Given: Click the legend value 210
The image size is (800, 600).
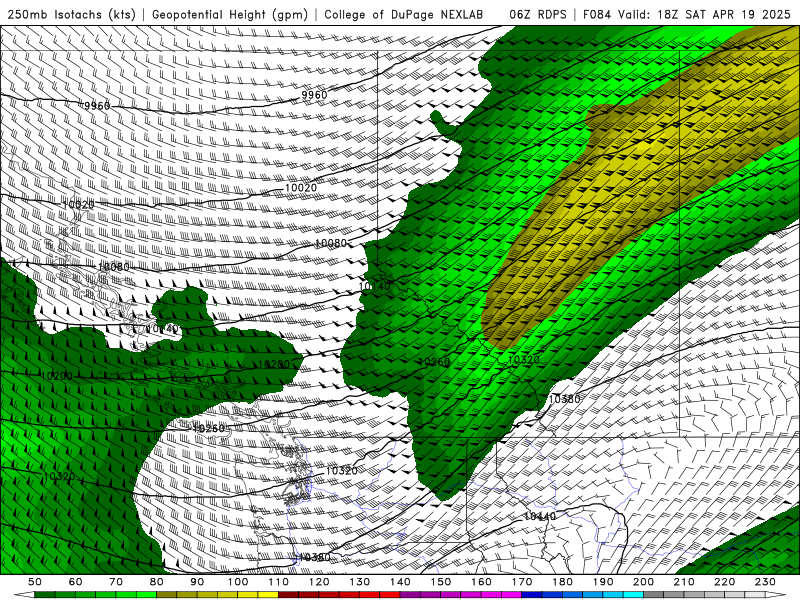Looking at the screenshot, I should (684, 582).
